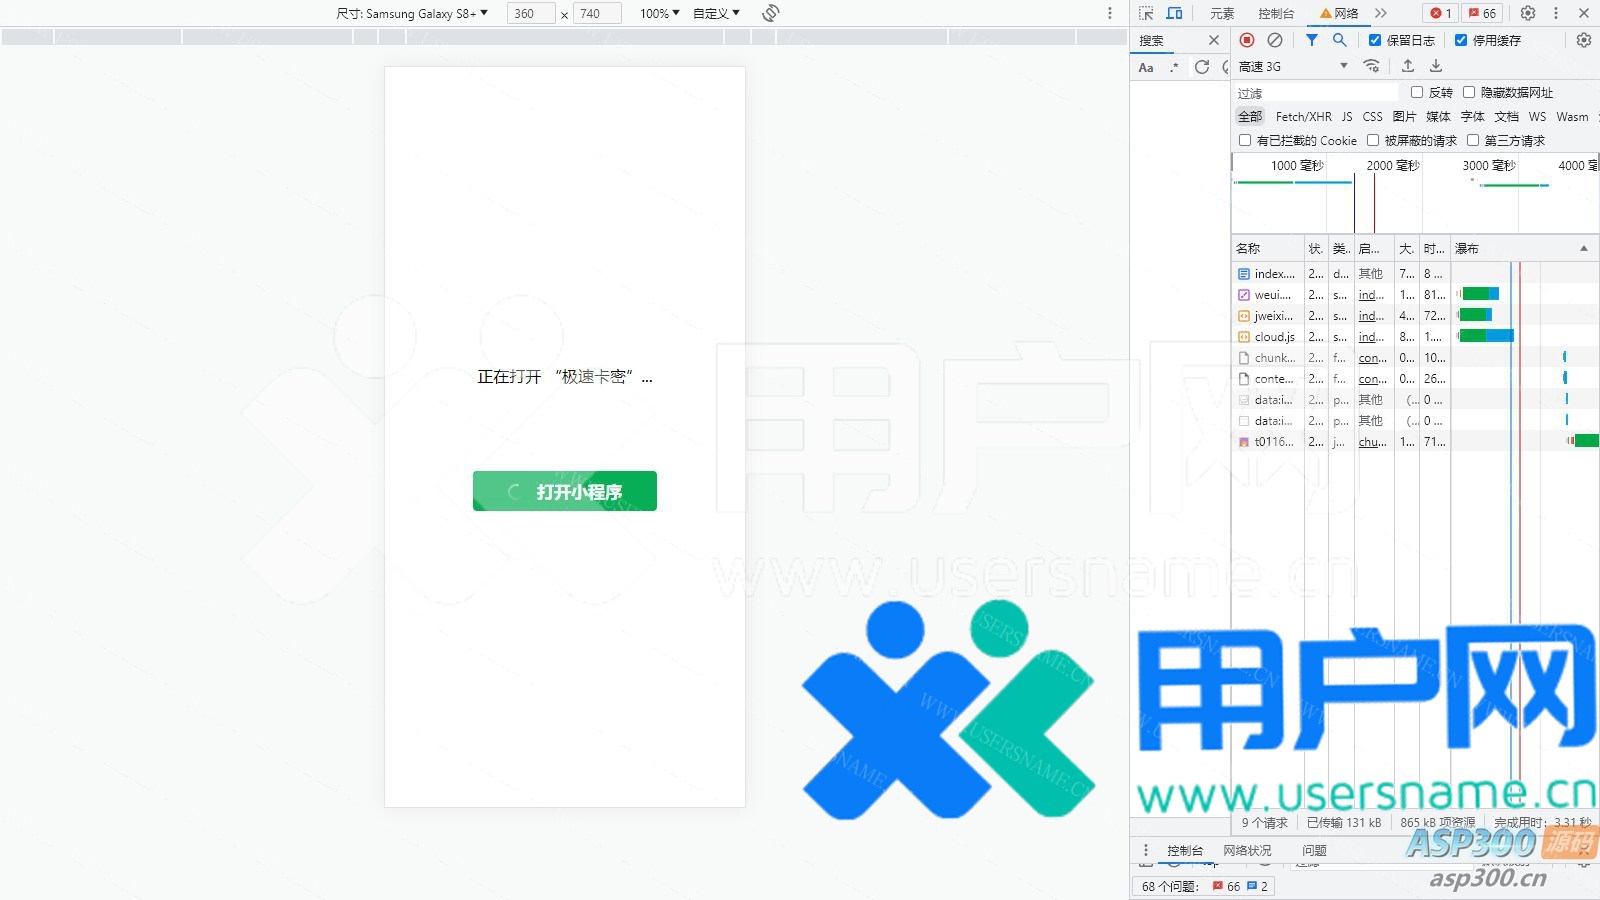Open network panel settings gear
Image resolution: width=1600 pixels, height=900 pixels.
tap(1584, 40)
